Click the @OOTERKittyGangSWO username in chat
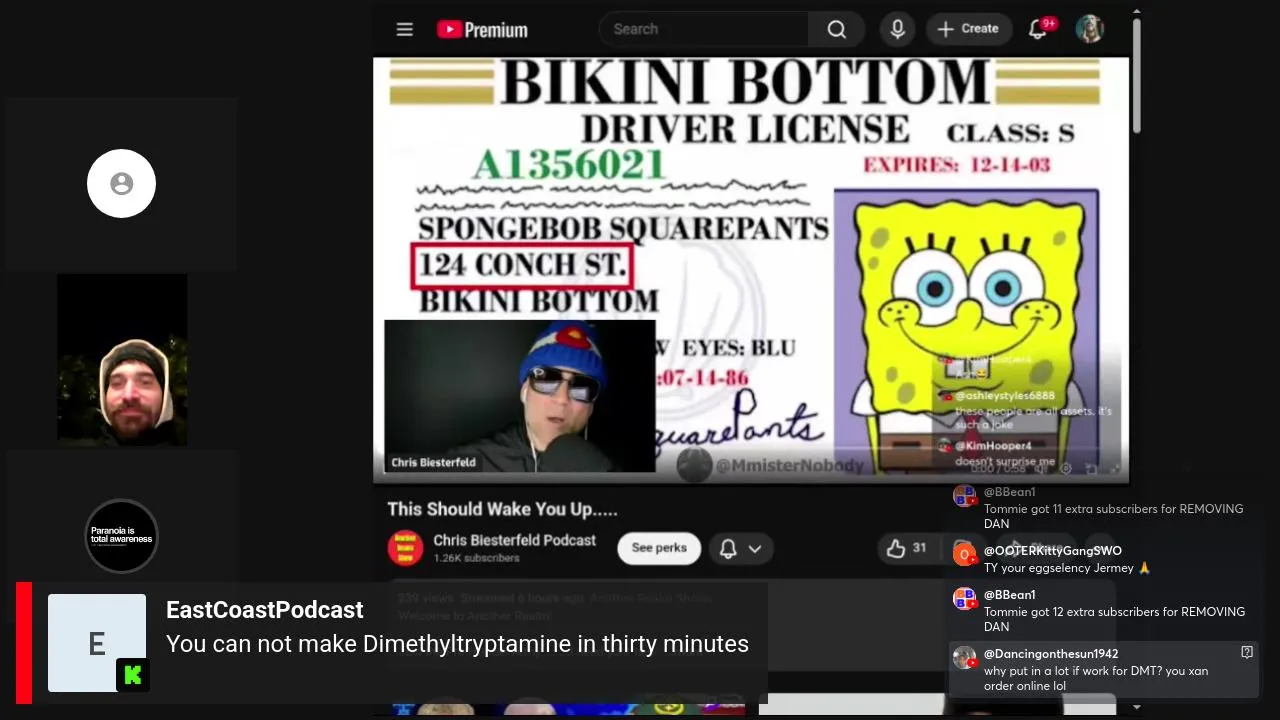 (1052, 551)
